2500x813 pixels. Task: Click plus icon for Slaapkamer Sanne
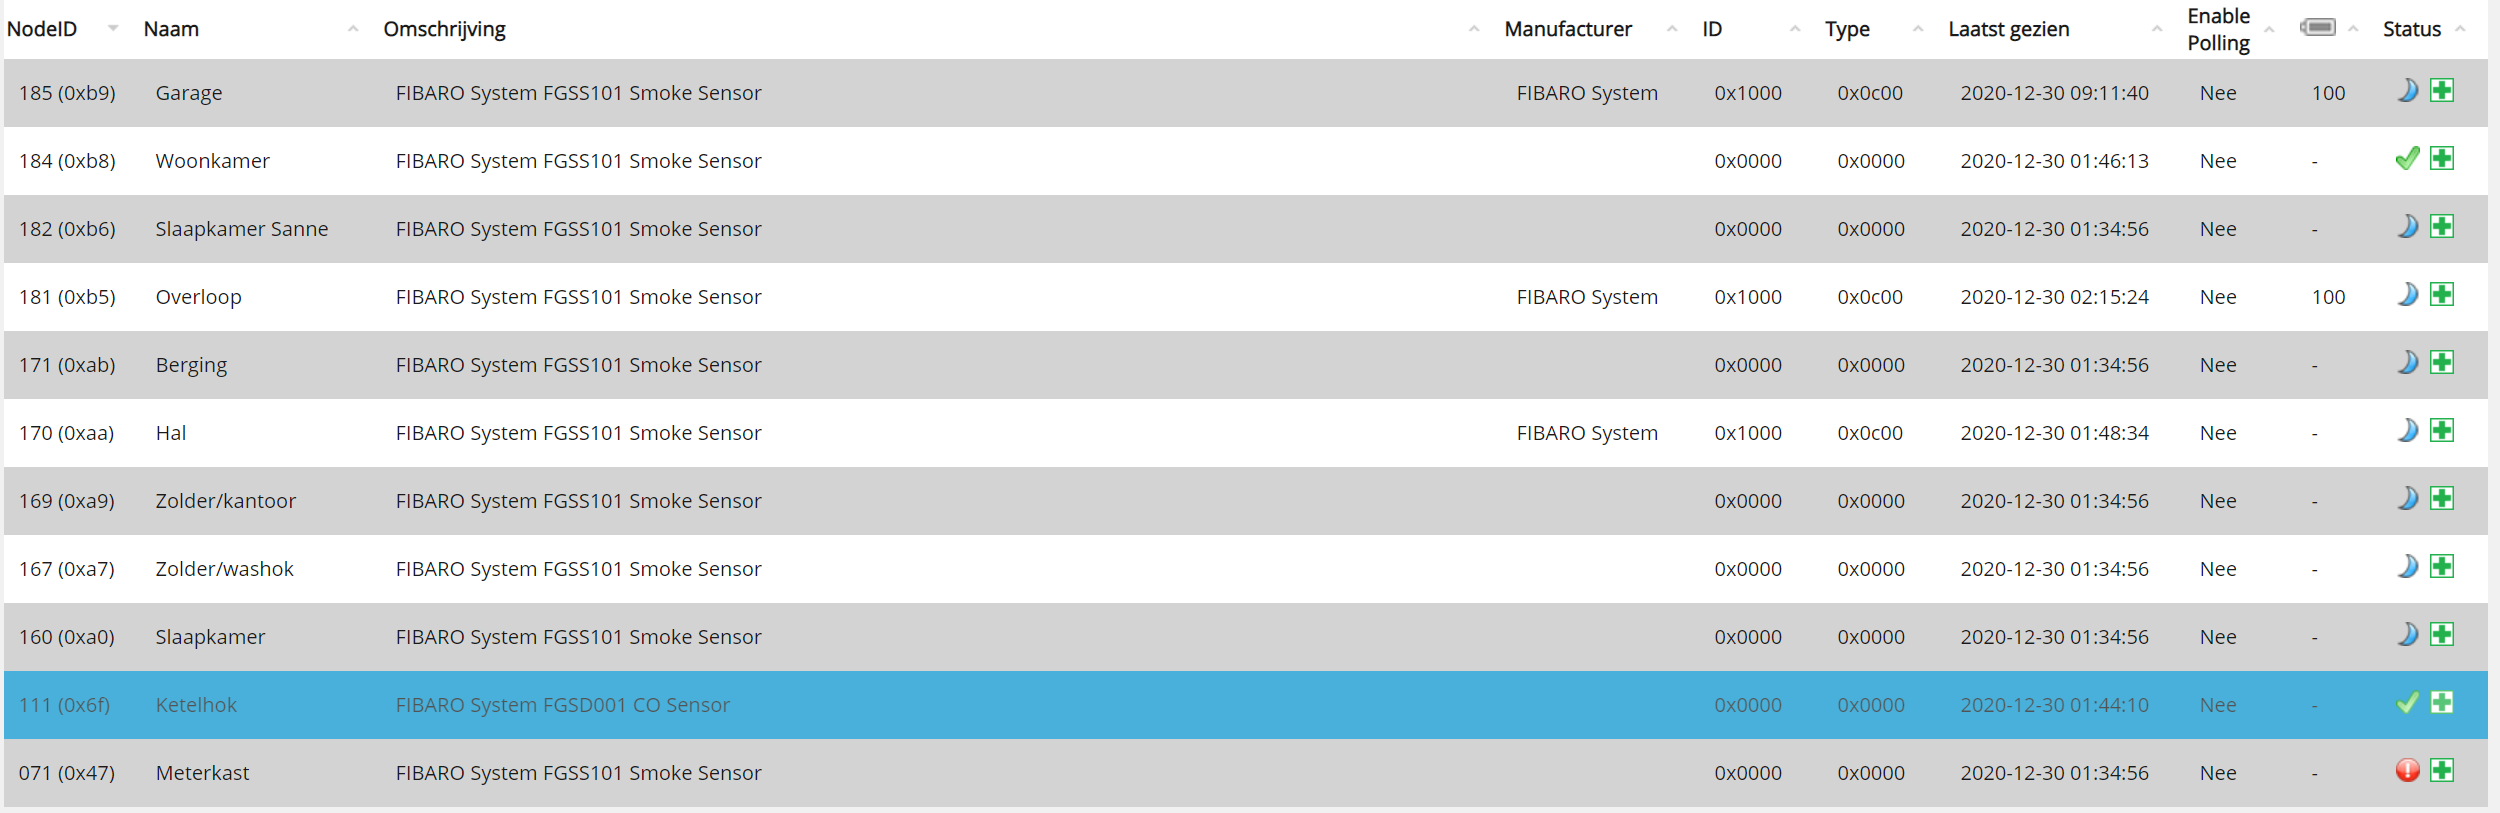2442,227
